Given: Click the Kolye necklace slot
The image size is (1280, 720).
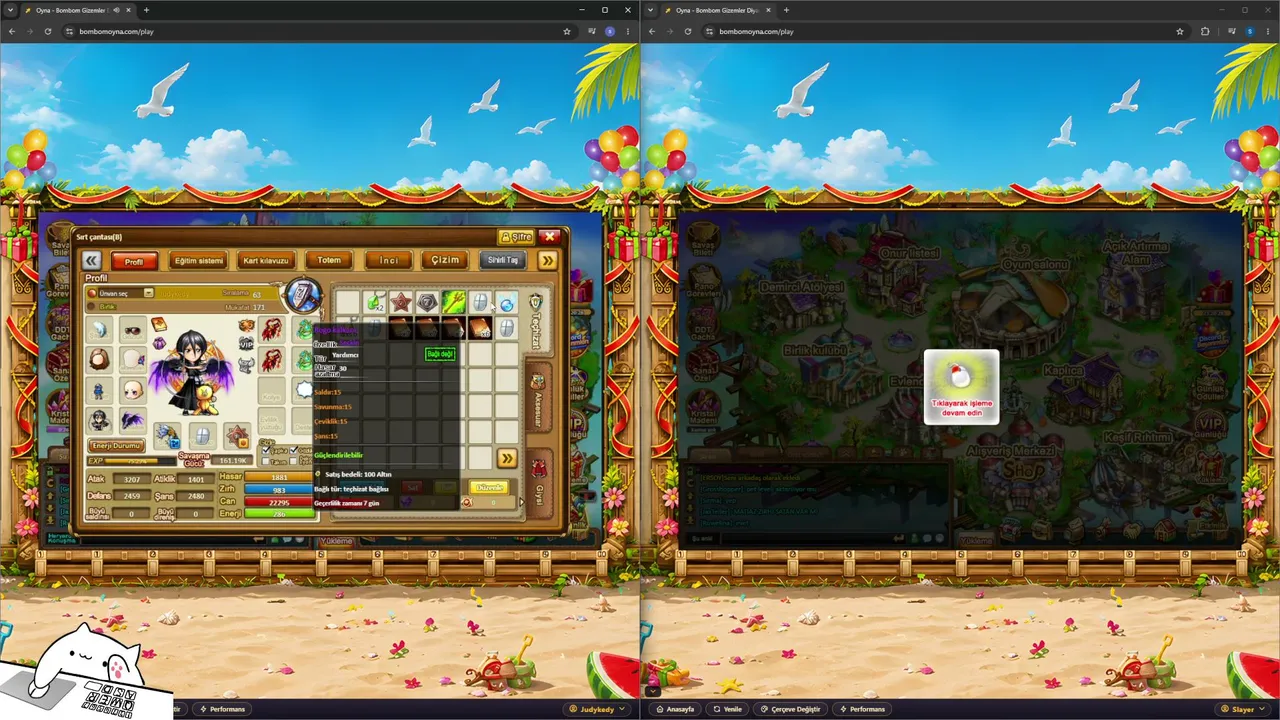Looking at the screenshot, I should 272,391.
